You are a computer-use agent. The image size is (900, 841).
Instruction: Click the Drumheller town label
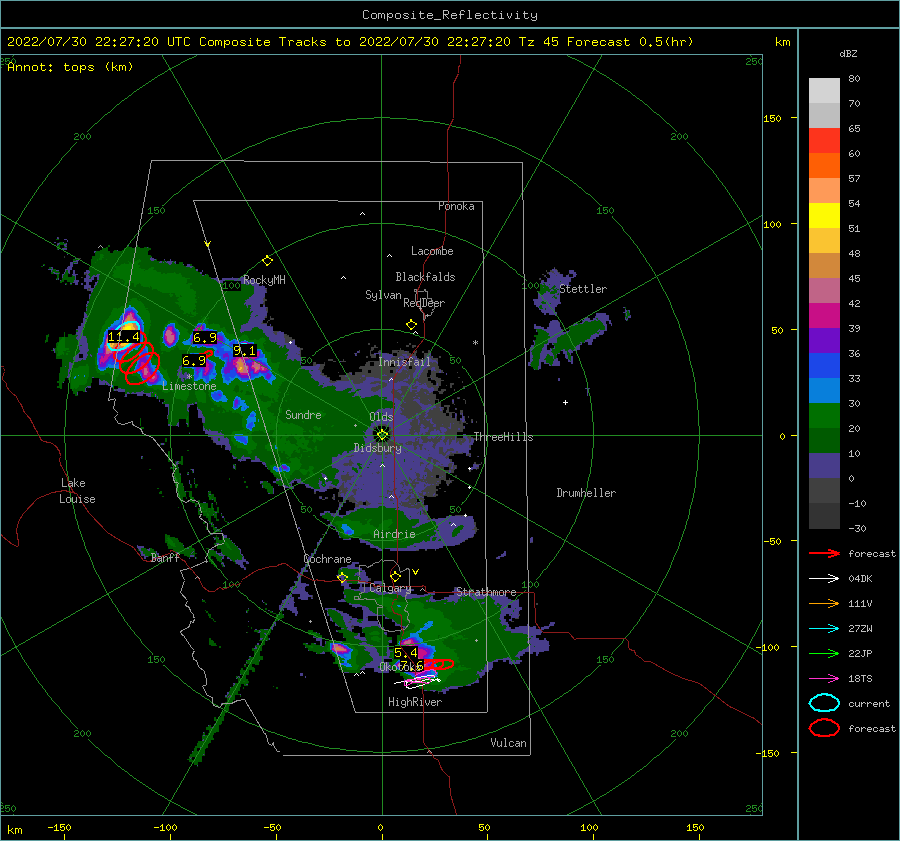point(585,493)
